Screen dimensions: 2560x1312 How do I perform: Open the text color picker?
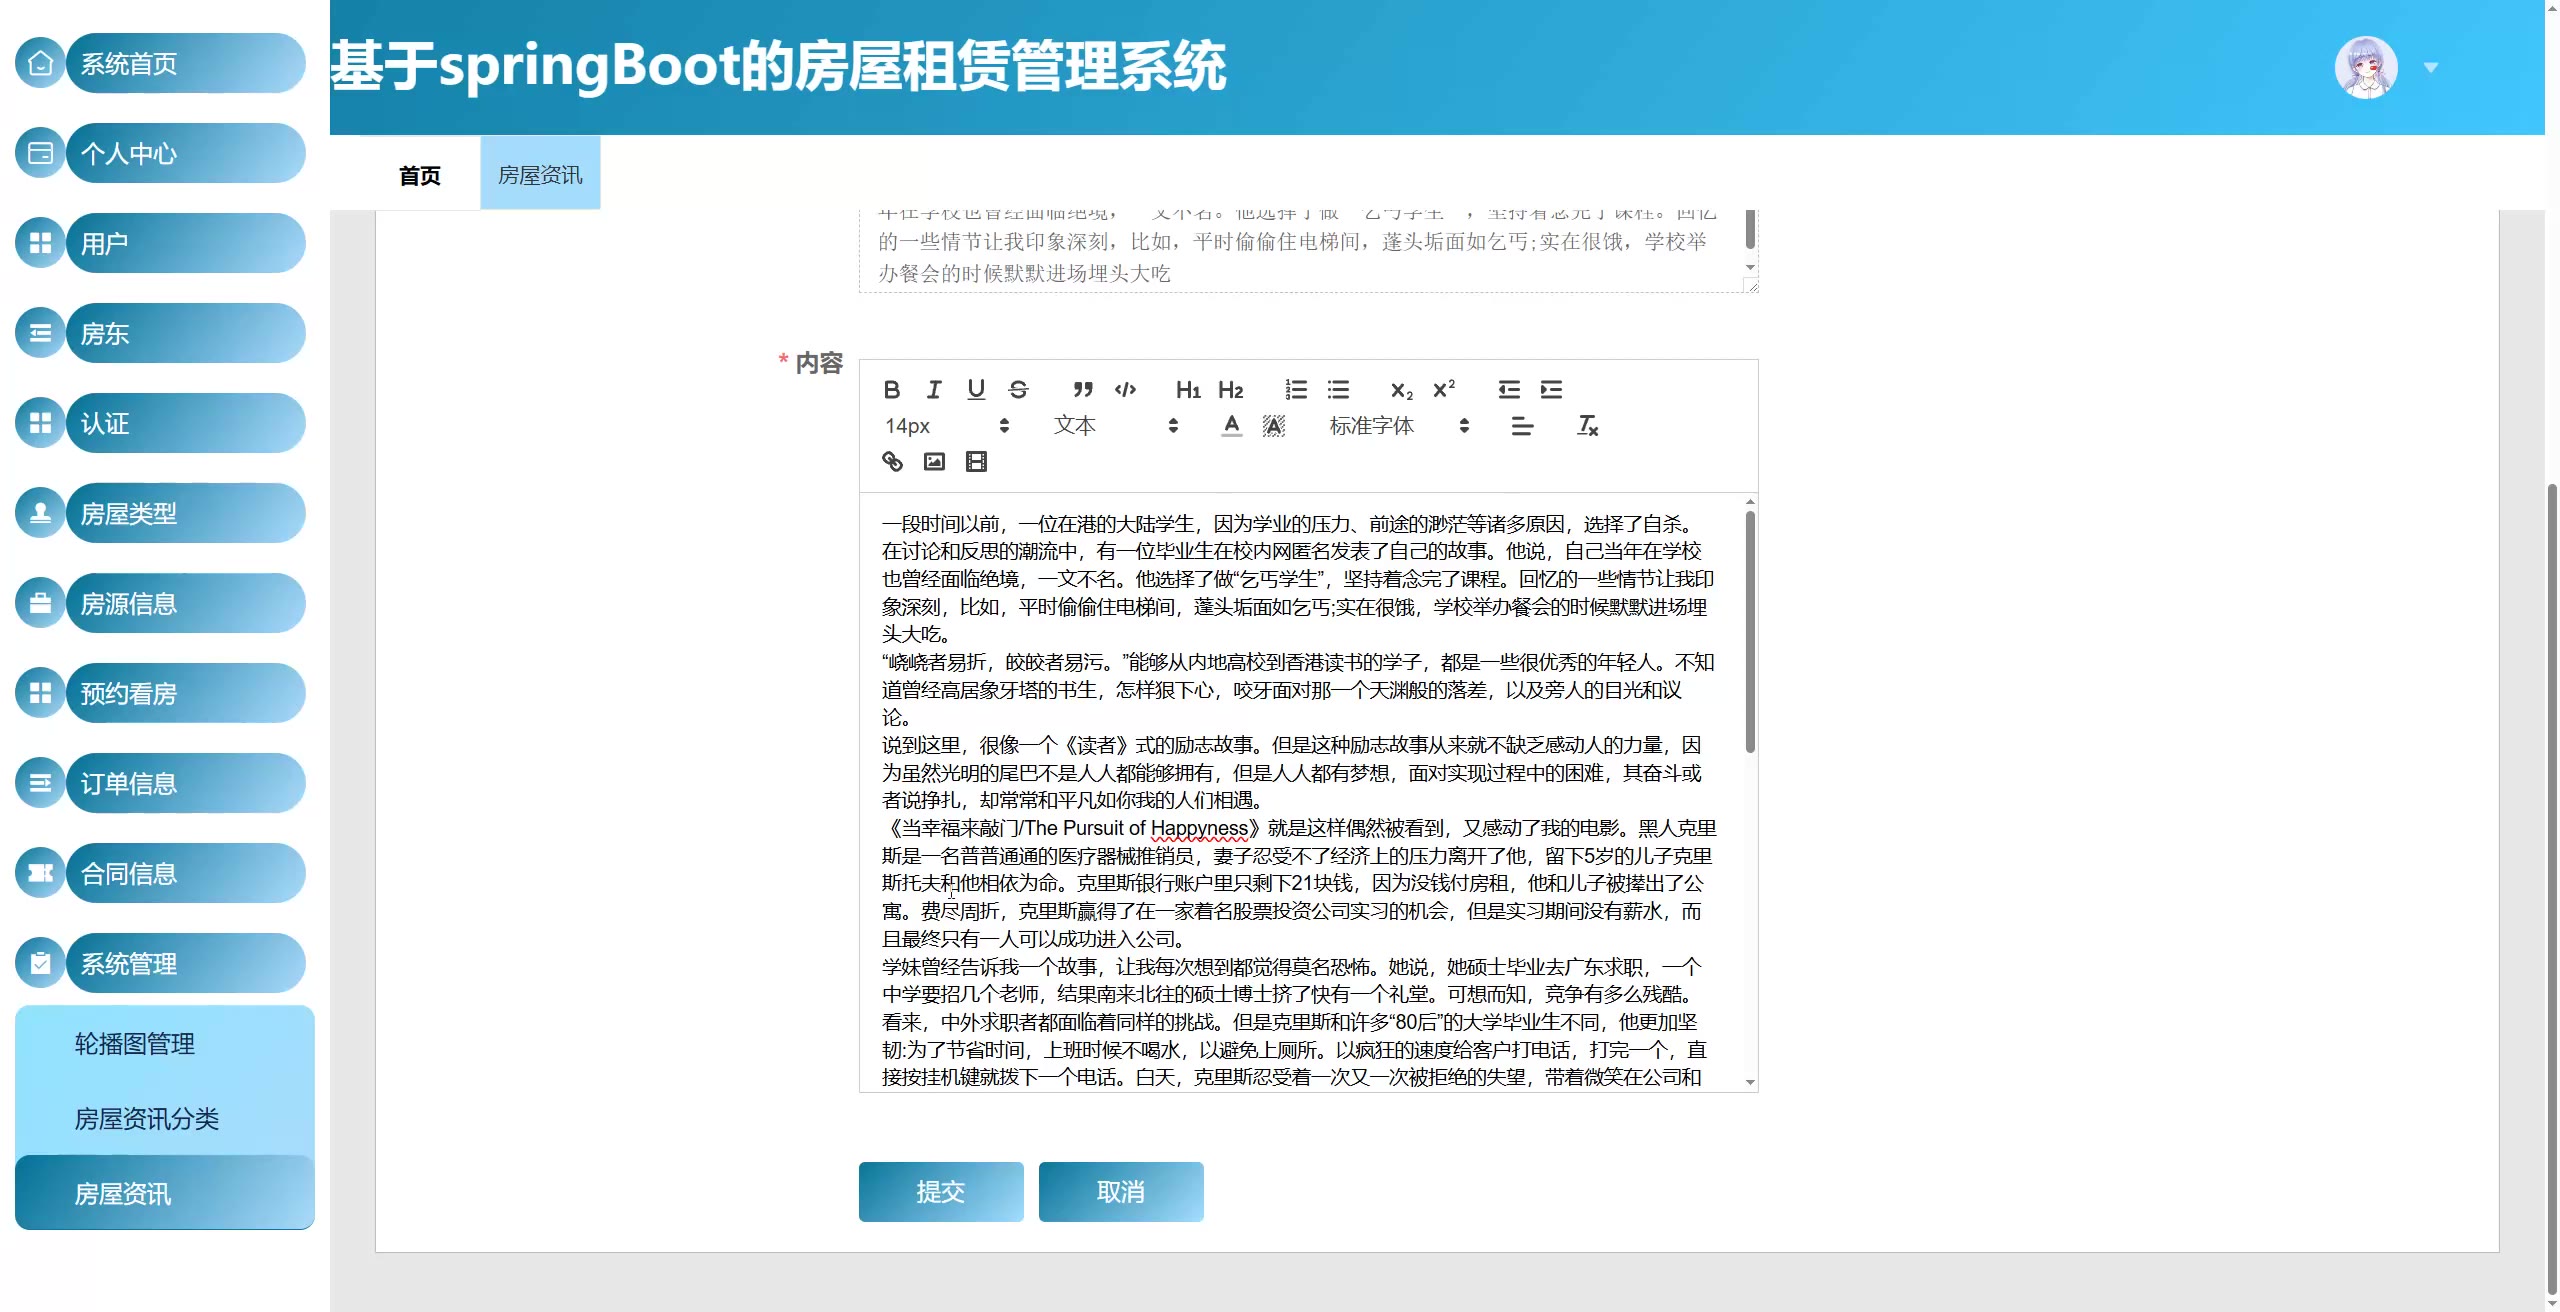tap(1231, 426)
